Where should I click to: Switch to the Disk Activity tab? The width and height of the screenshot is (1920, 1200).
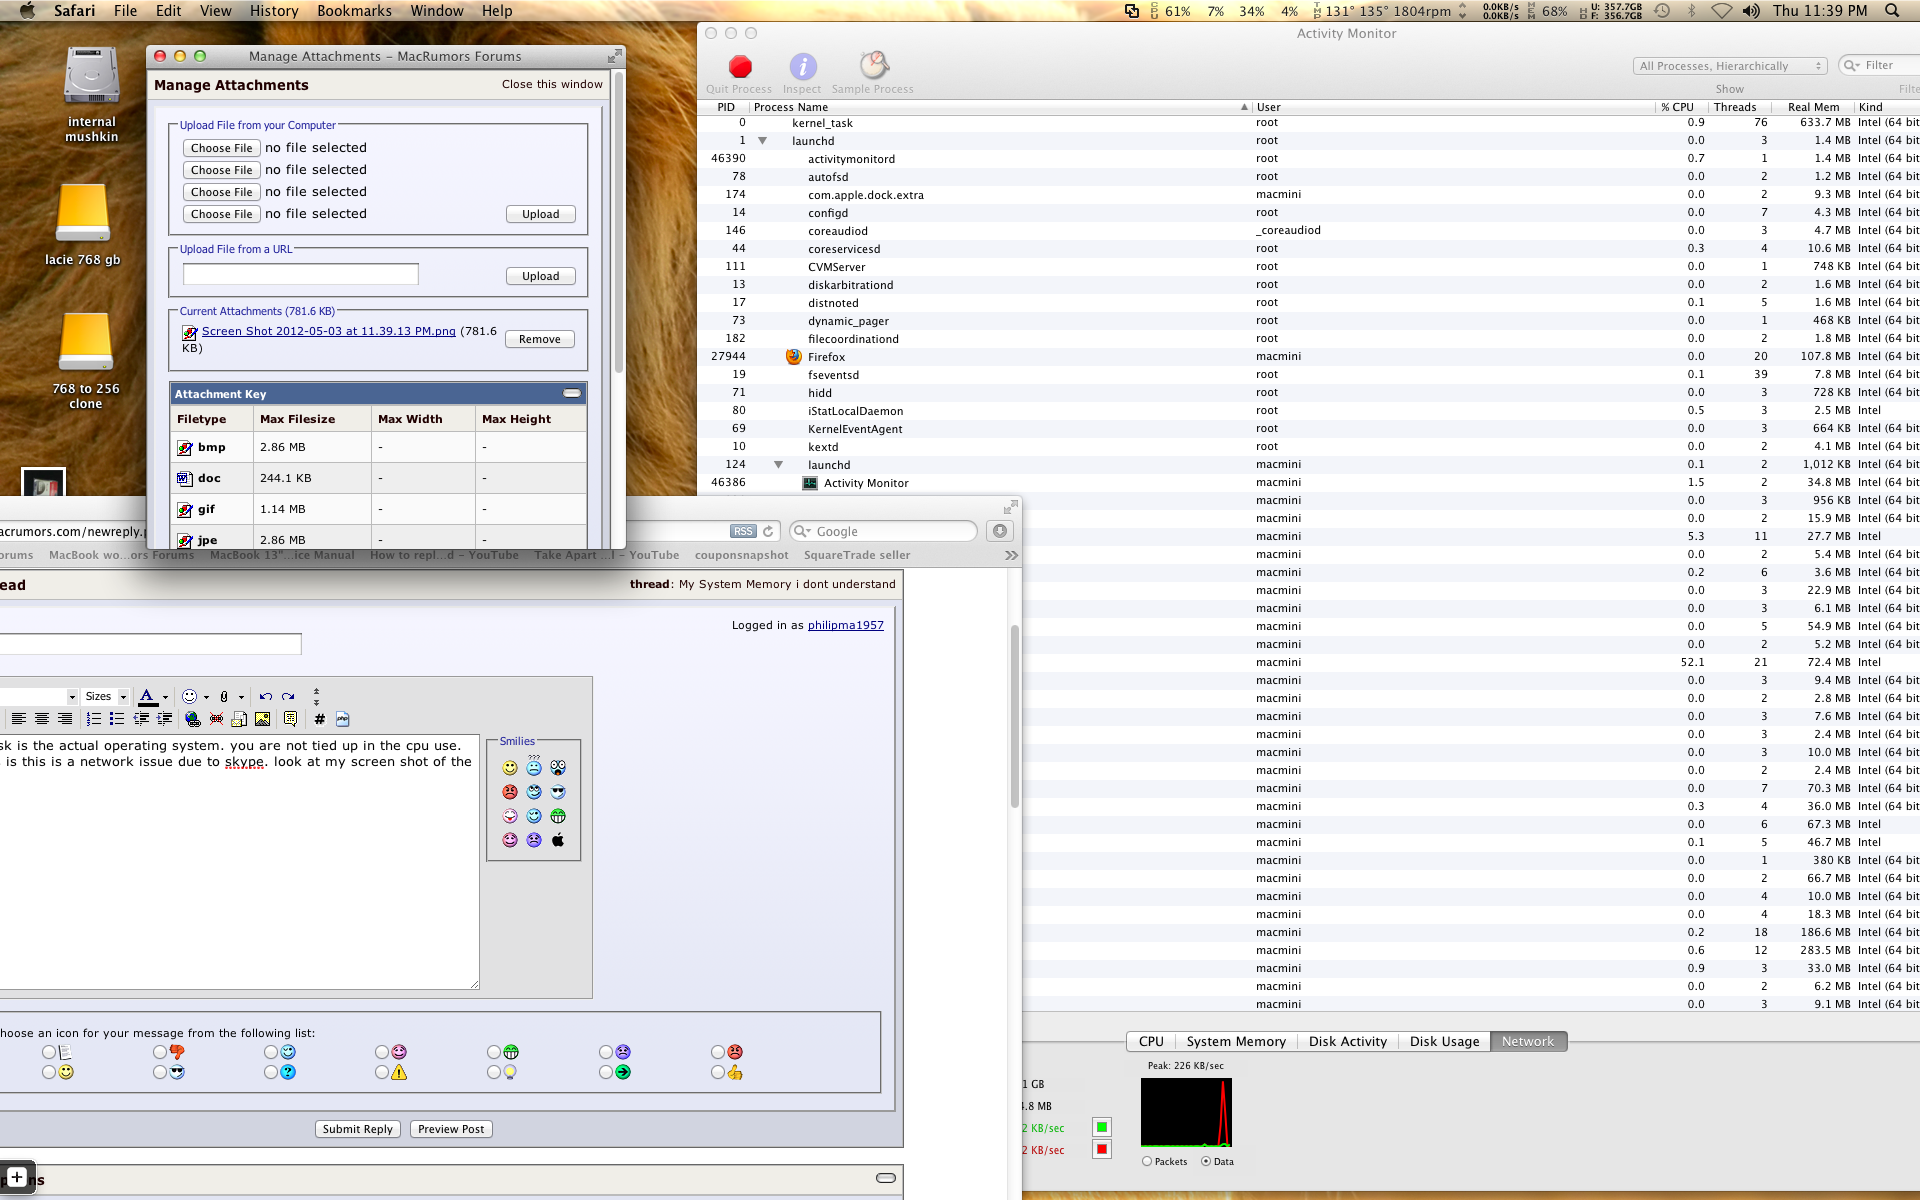coord(1348,1041)
